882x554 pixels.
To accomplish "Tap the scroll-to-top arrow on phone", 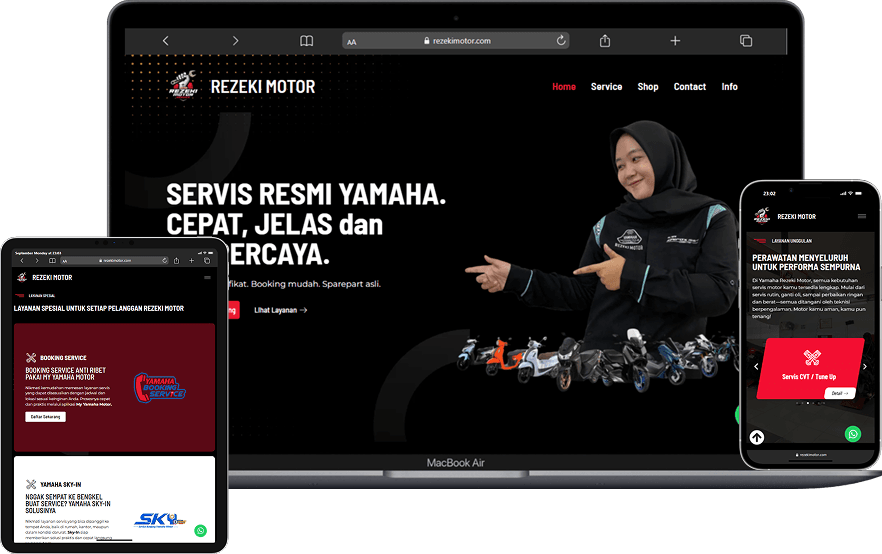I will [757, 437].
